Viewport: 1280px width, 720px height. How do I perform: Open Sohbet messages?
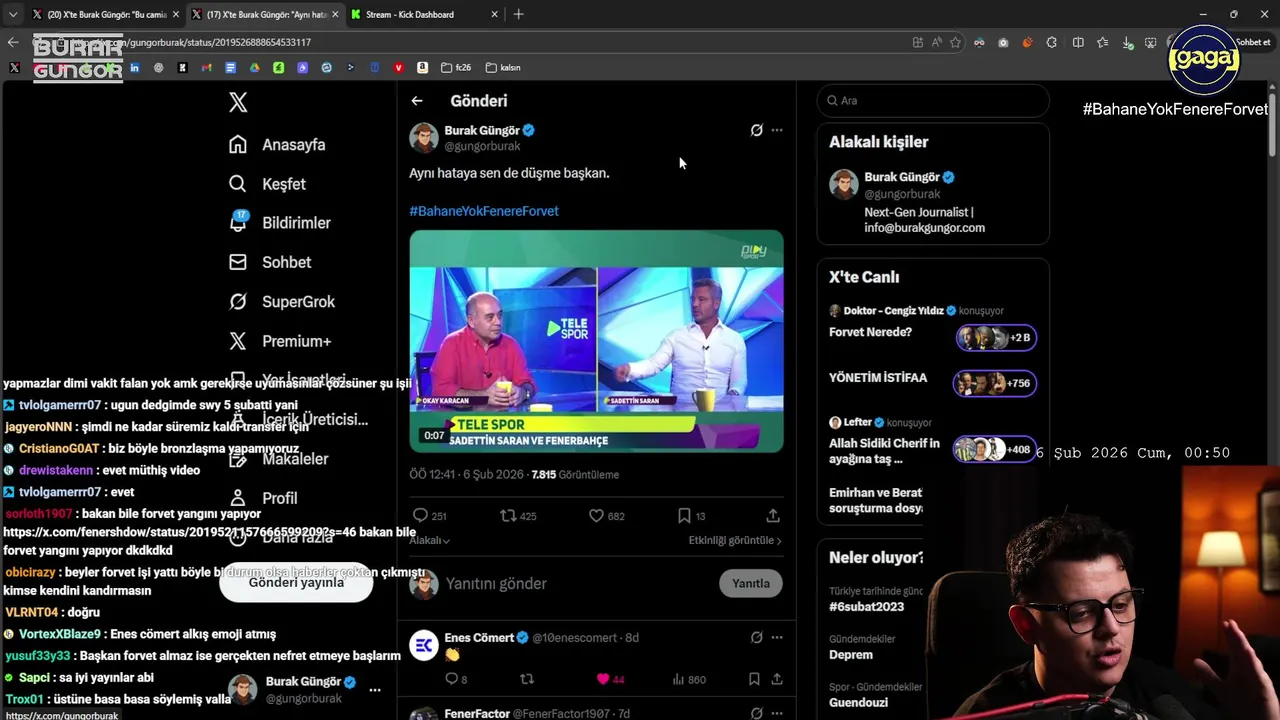(x=270, y=262)
